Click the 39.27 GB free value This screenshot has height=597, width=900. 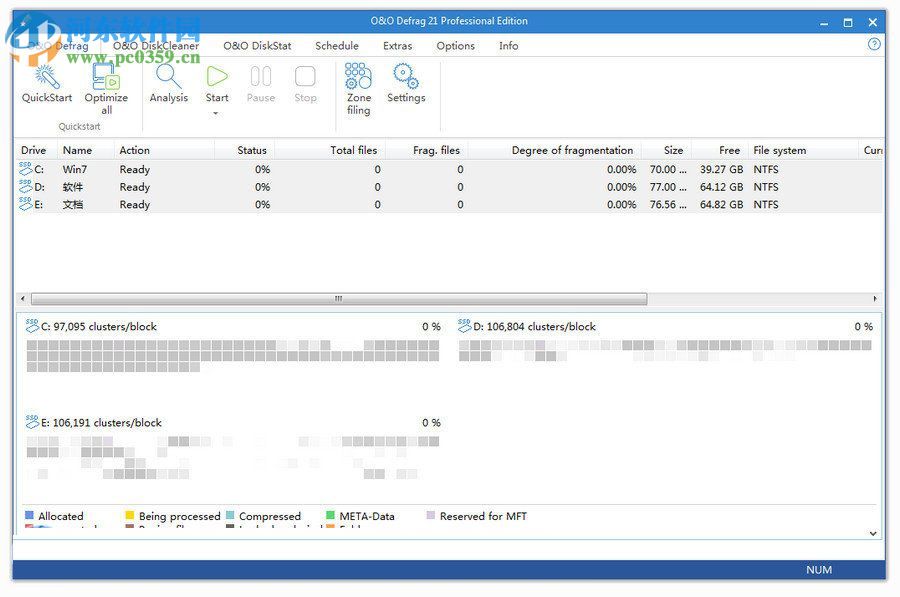(721, 169)
